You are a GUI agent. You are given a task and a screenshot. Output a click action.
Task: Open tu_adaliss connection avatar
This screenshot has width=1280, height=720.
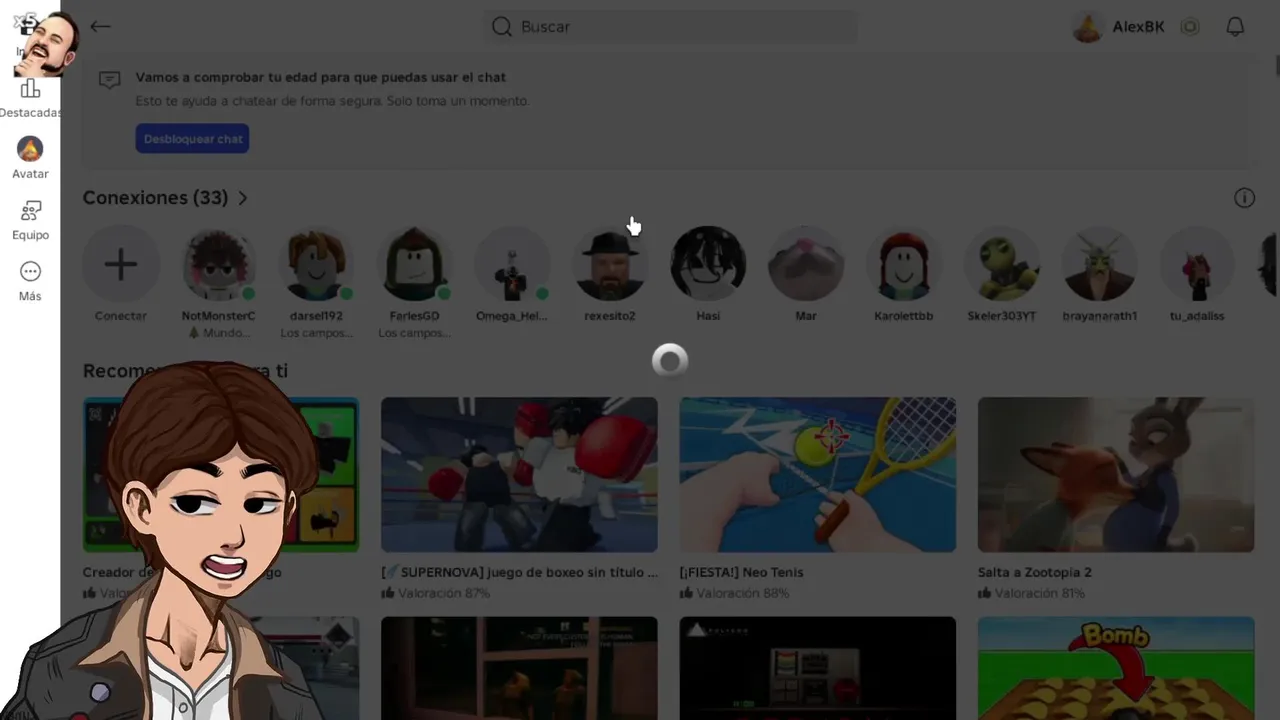1197,264
